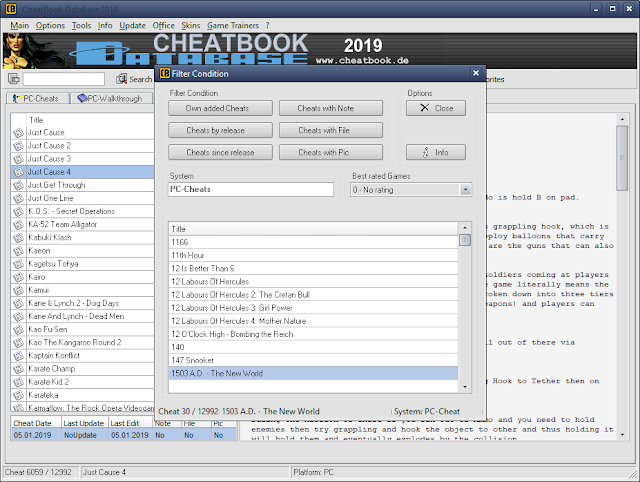Click the cheat icon beside Just Cause 2
The image size is (640, 482).
tap(18, 146)
